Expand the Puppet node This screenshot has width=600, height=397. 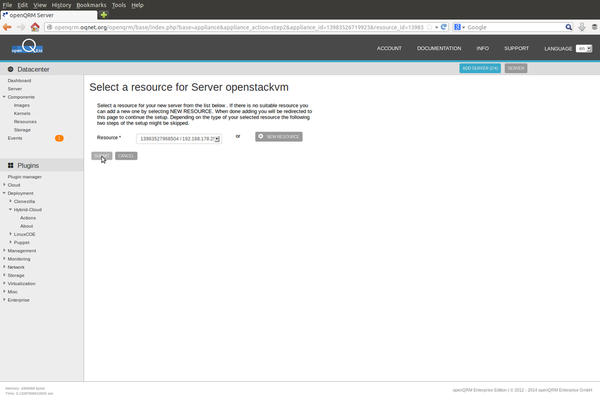(10, 242)
